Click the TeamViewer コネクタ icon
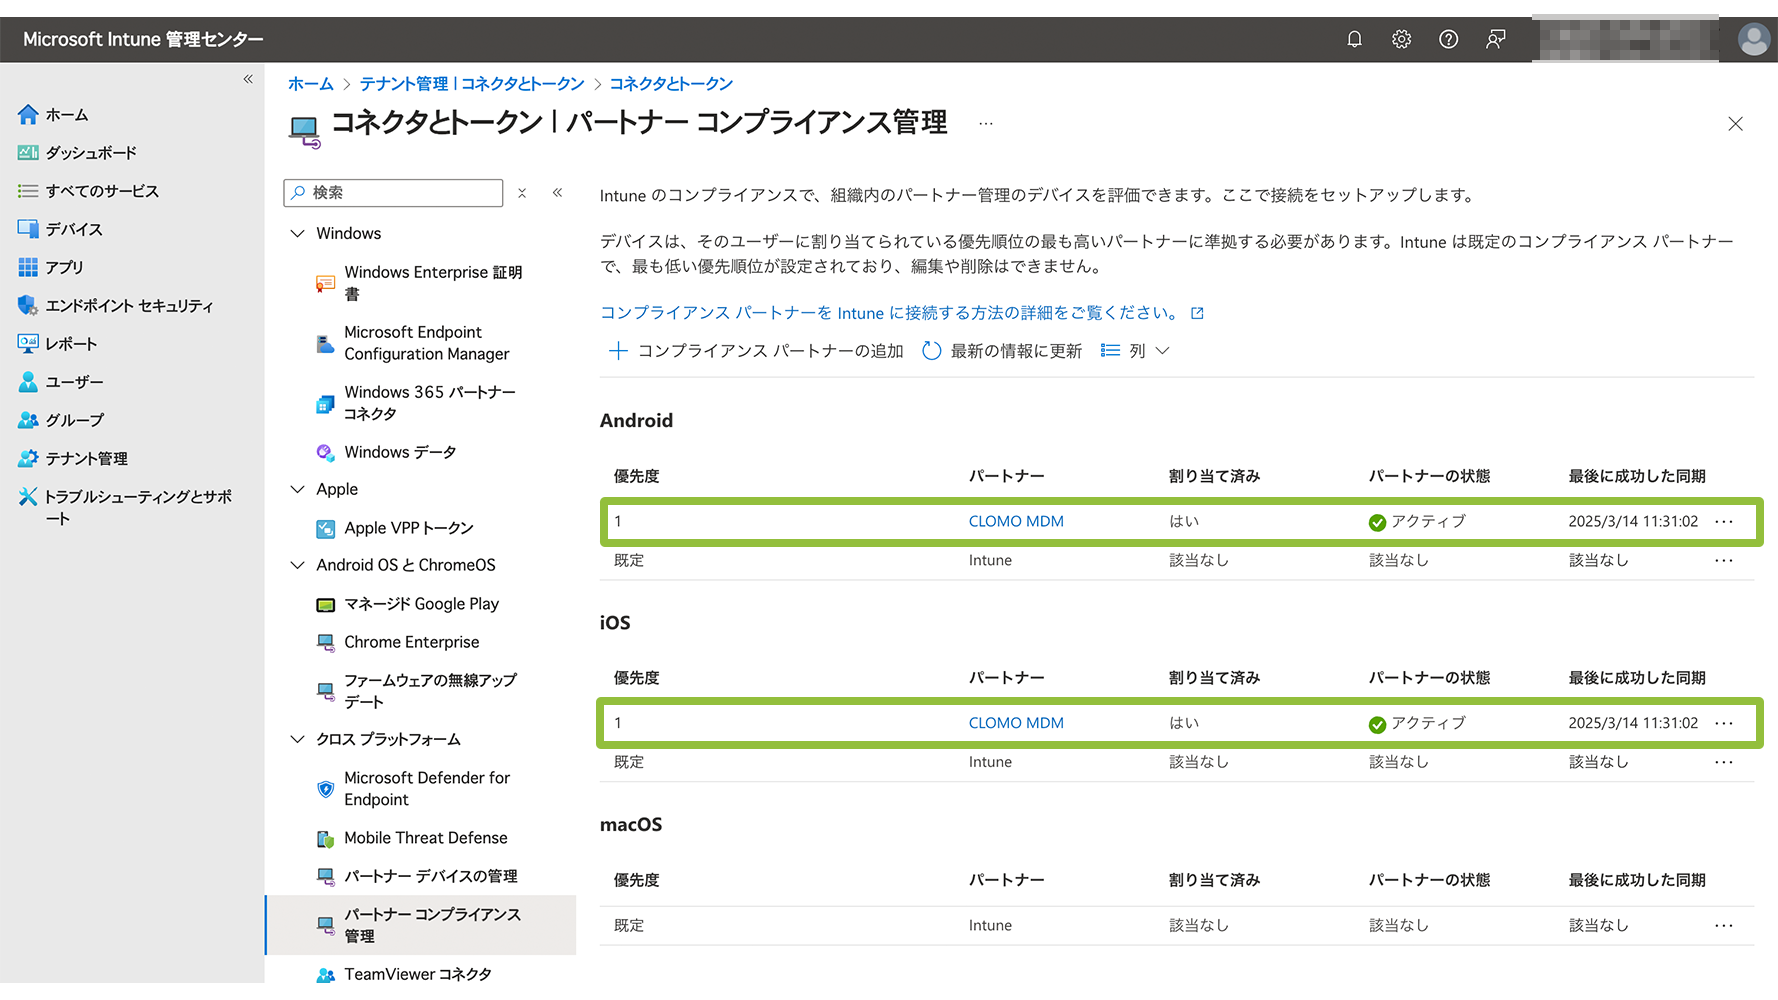Viewport: 1778px width, 1000px height. [325, 974]
